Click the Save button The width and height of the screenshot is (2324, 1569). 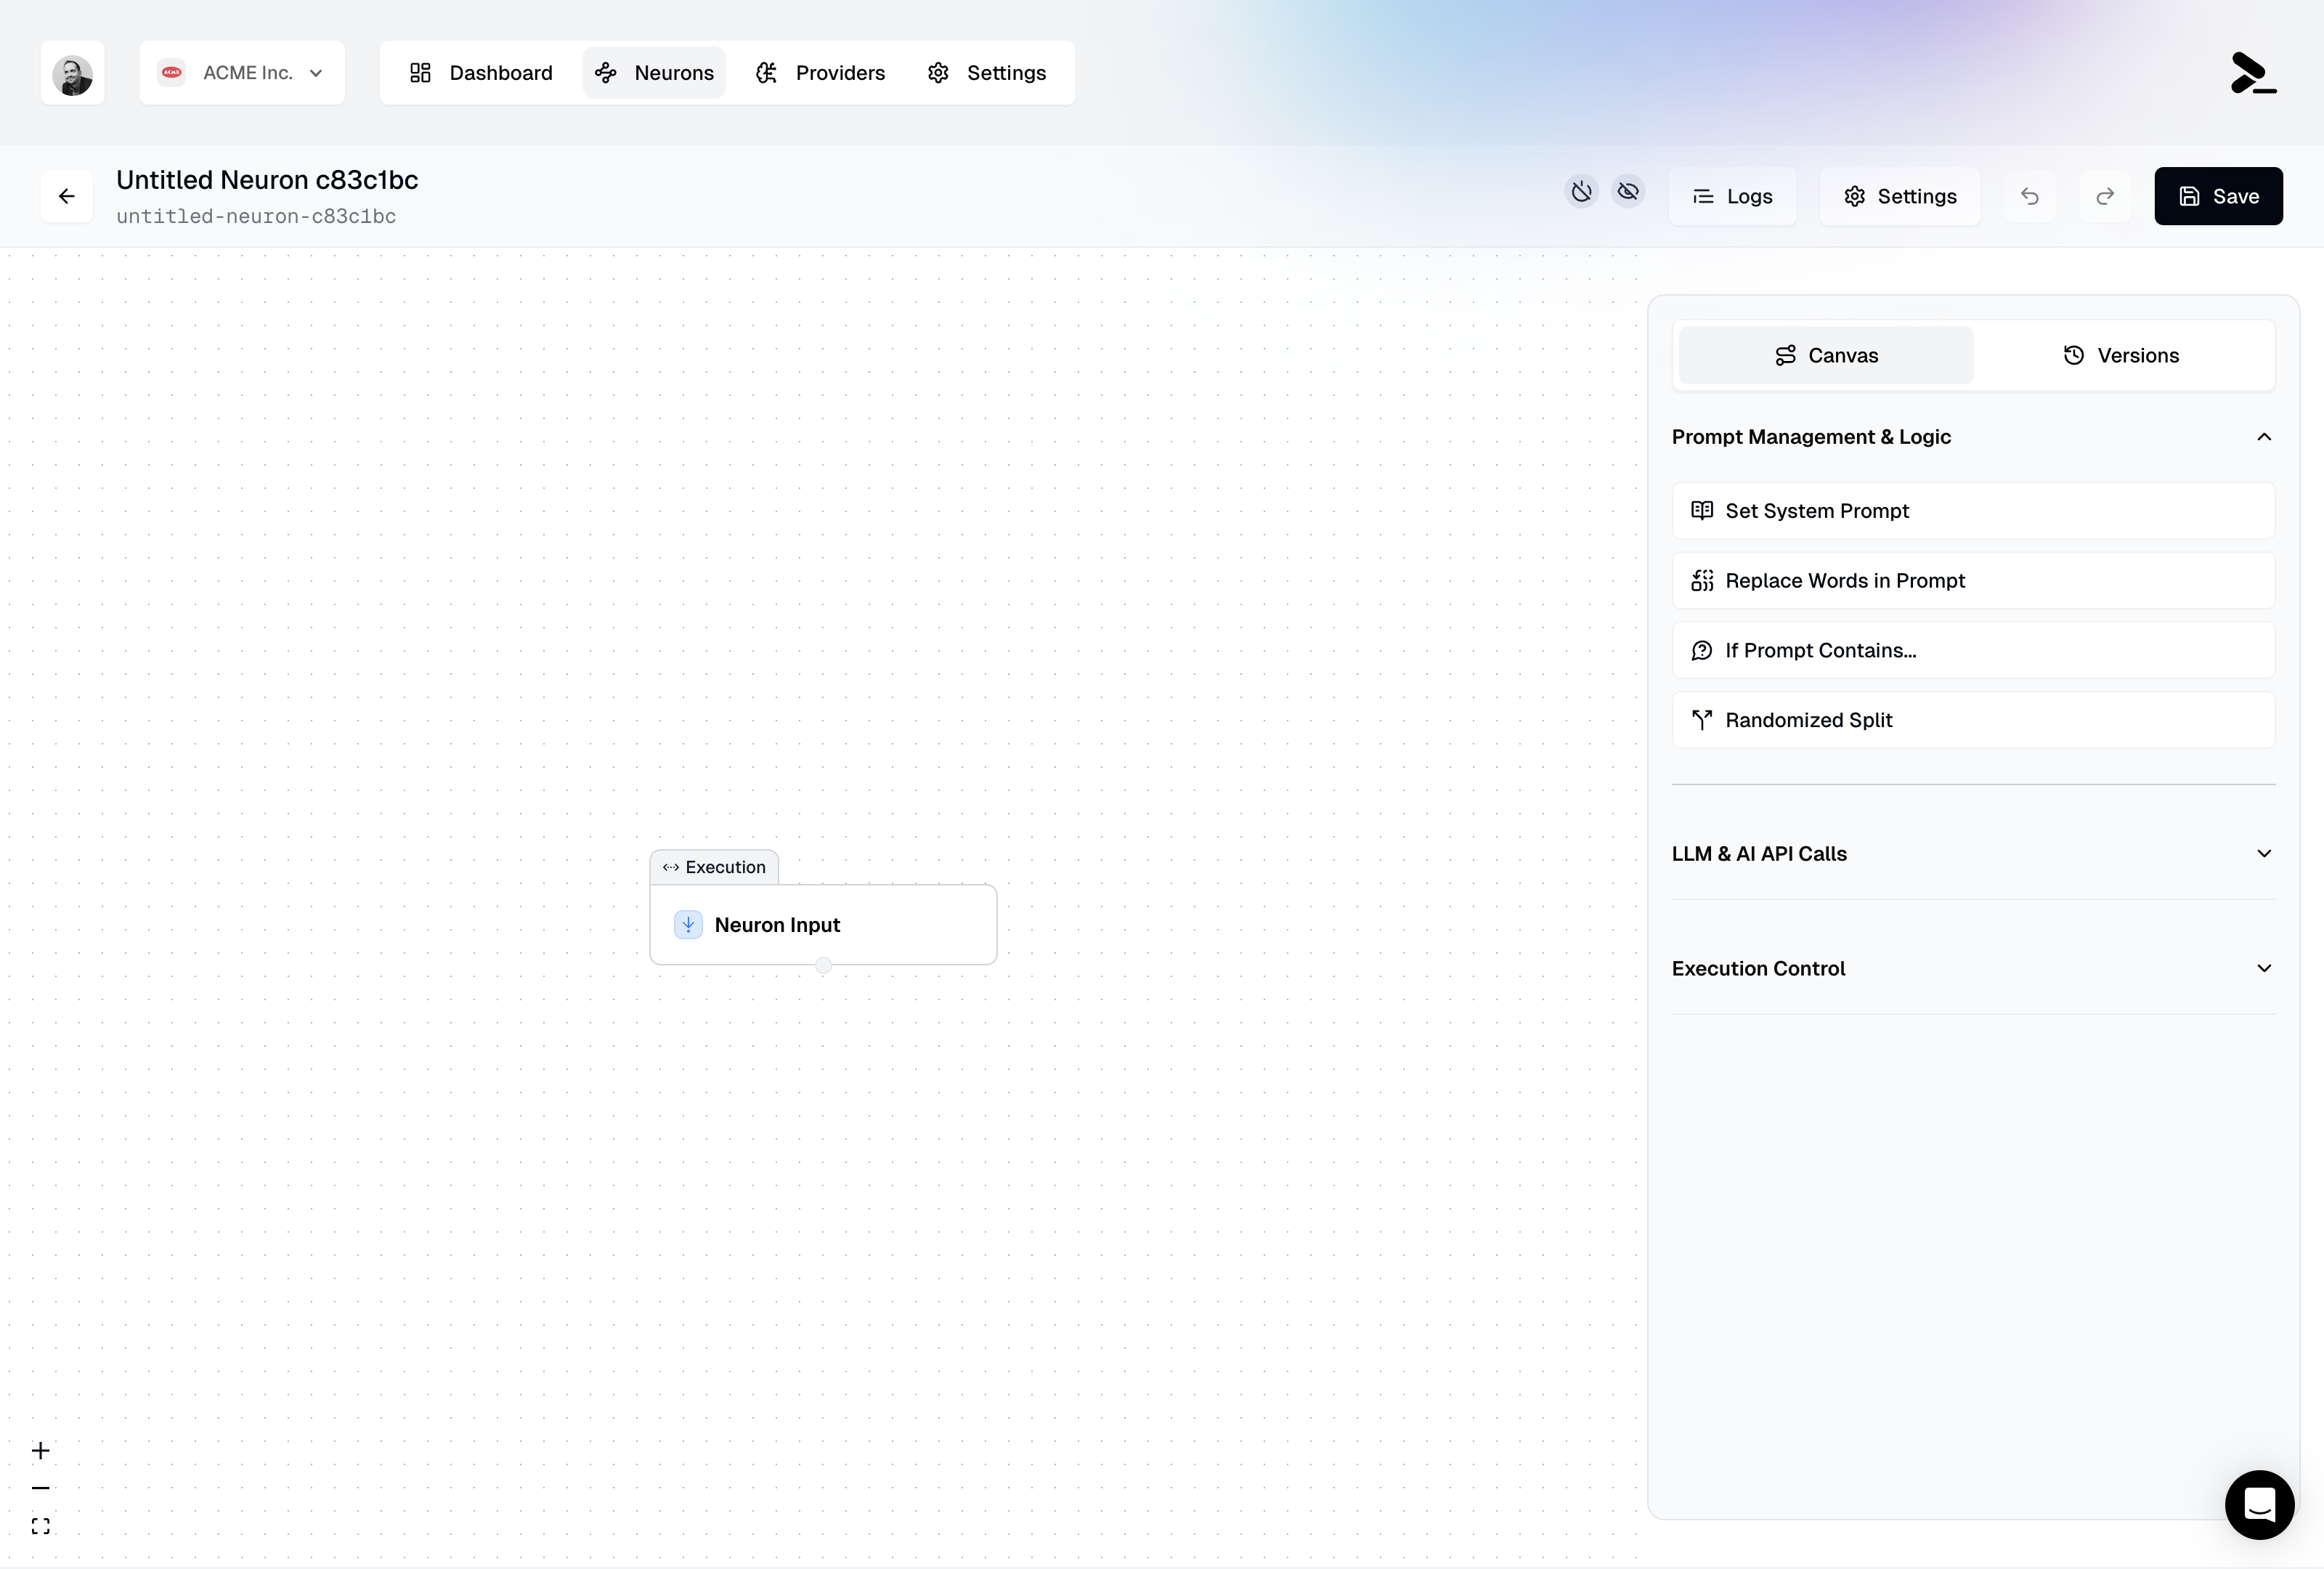[x=2217, y=196]
